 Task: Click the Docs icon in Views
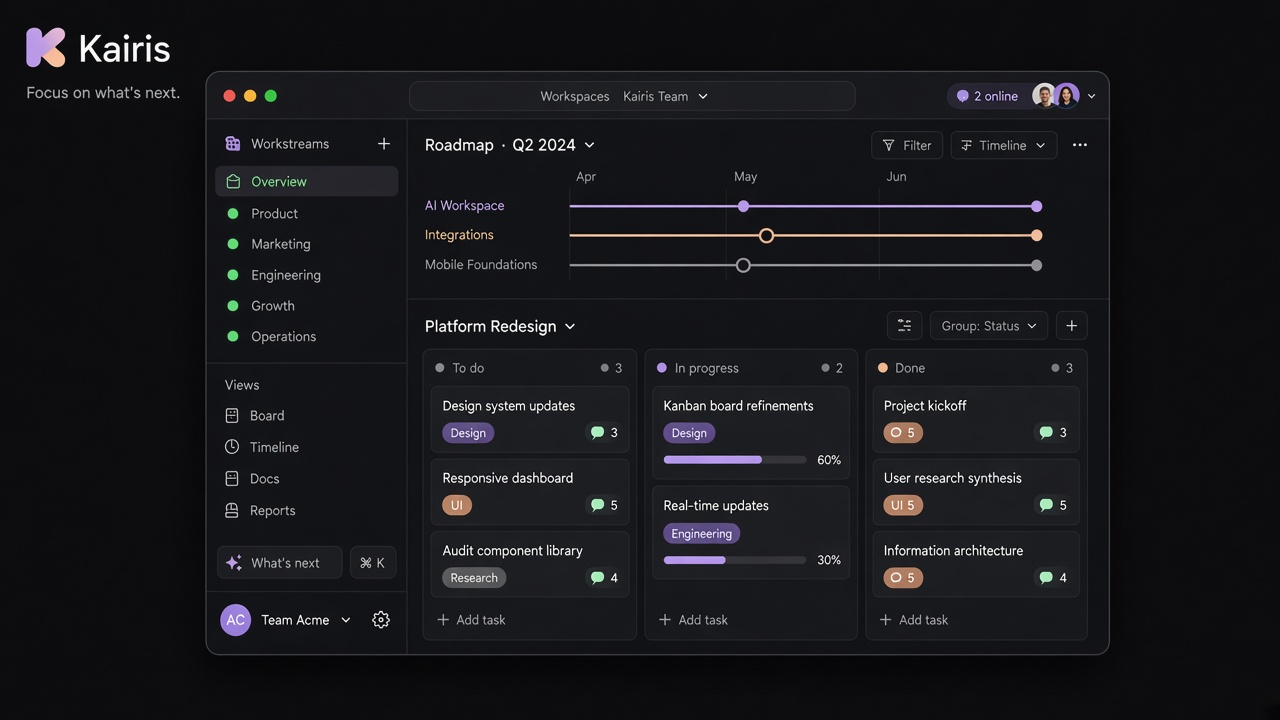232,479
